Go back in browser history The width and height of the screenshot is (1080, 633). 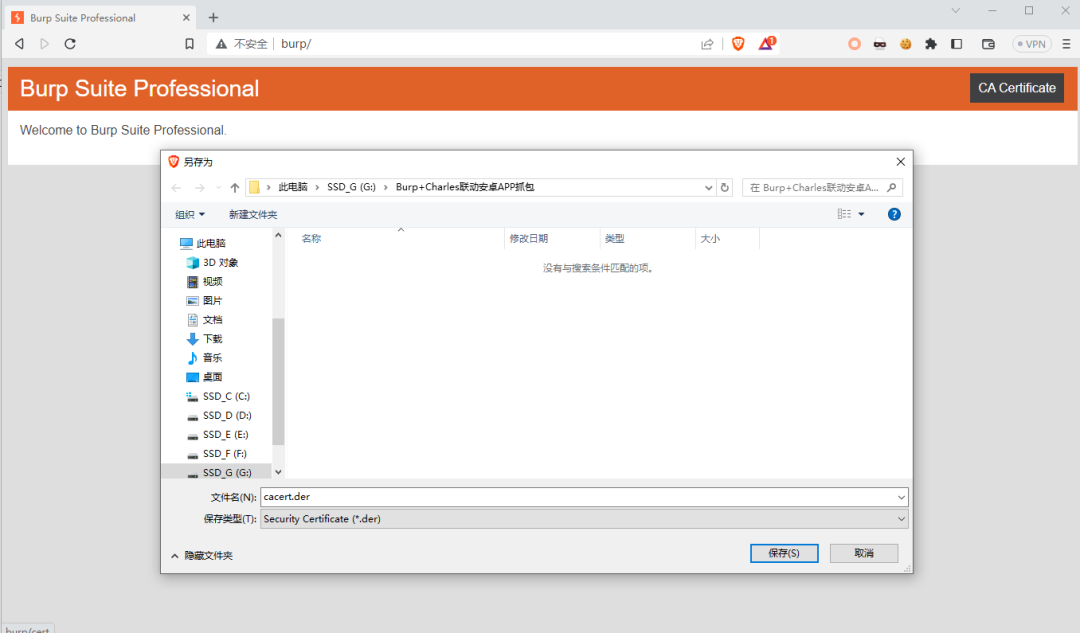coord(19,44)
